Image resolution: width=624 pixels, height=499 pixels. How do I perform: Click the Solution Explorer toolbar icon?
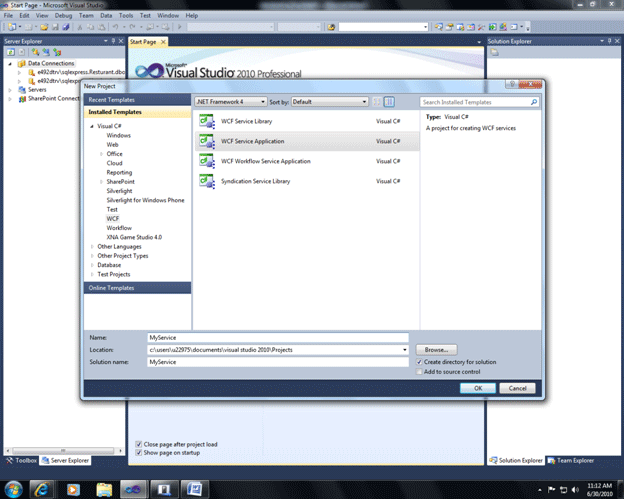pyautogui.click(x=439, y=27)
